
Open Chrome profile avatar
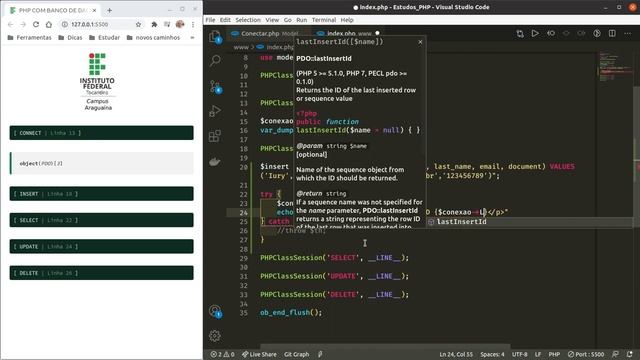pyautogui.click(x=180, y=24)
